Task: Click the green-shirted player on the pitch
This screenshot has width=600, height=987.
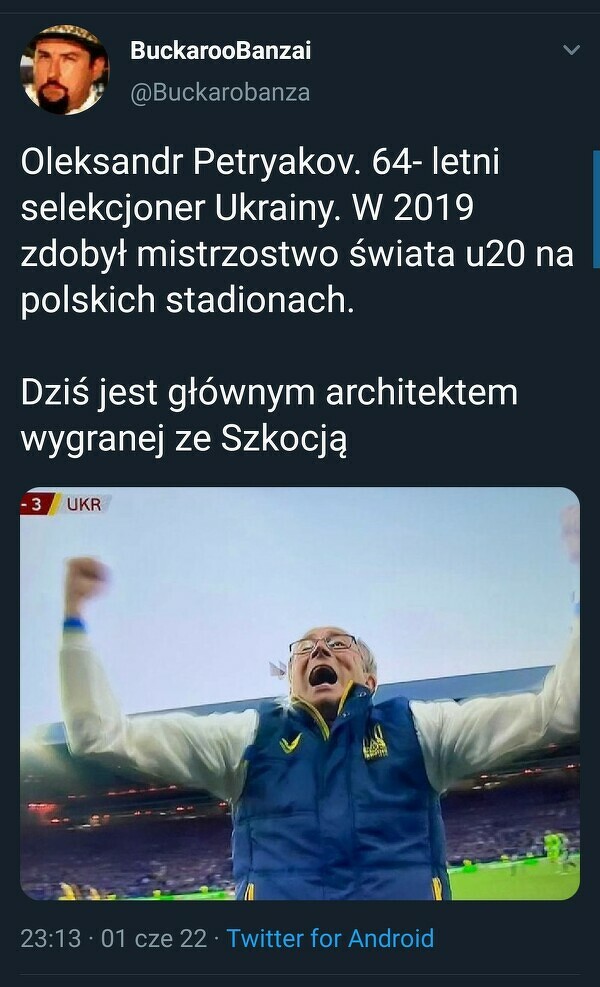Action: click(x=555, y=844)
